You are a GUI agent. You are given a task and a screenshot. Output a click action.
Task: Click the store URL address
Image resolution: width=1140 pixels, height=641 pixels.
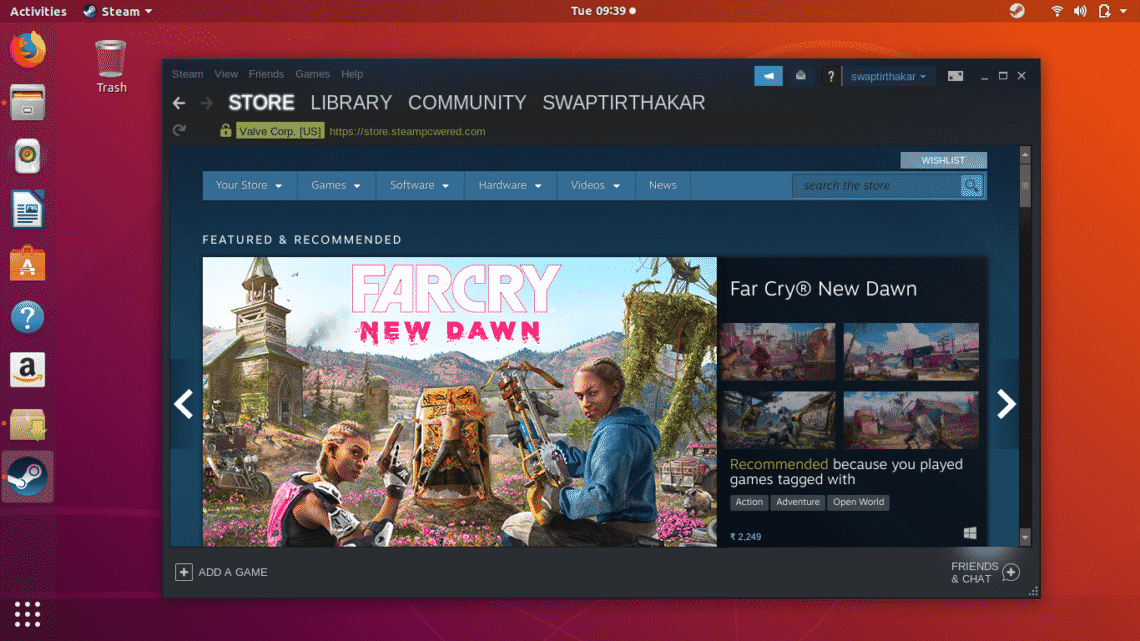(407, 132)
